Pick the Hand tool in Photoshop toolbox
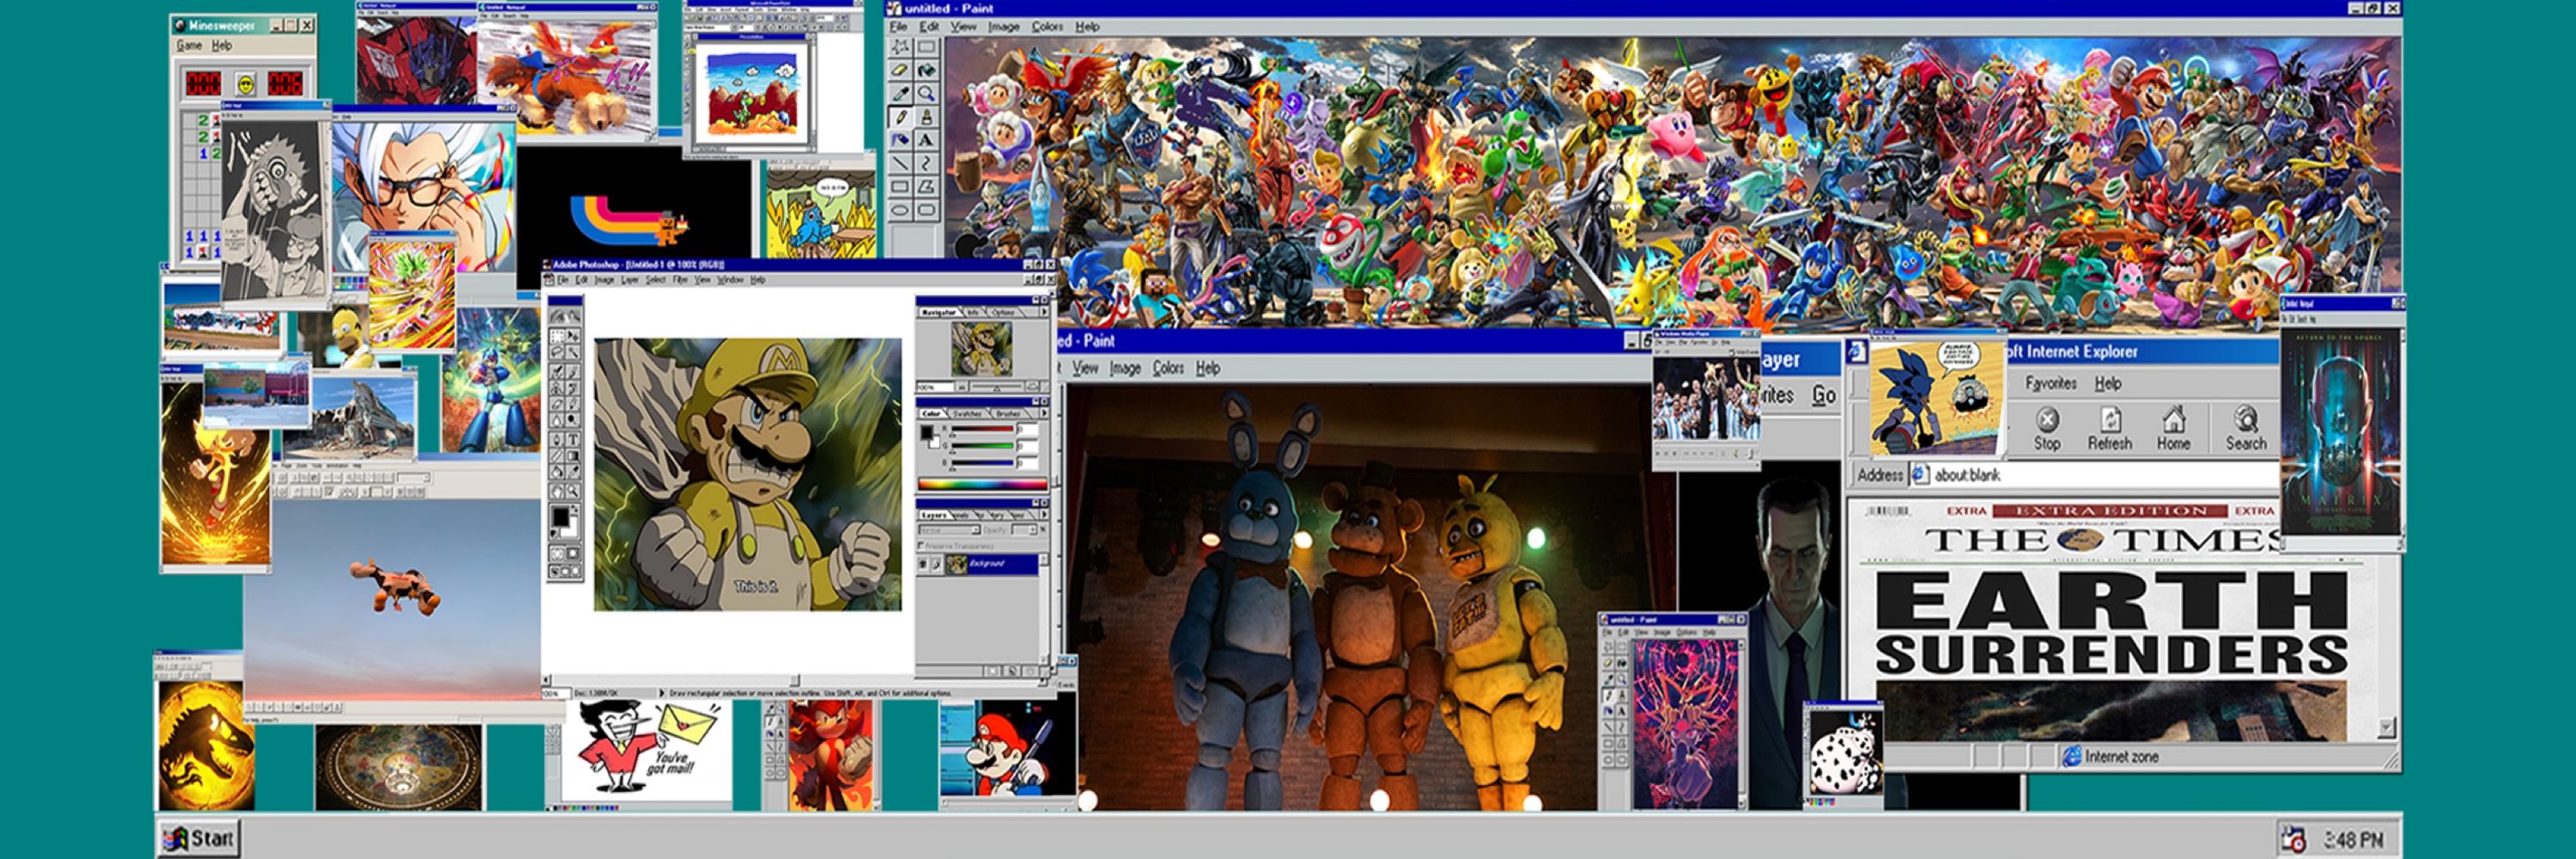2576x859 pixels. tap(557, 491)
